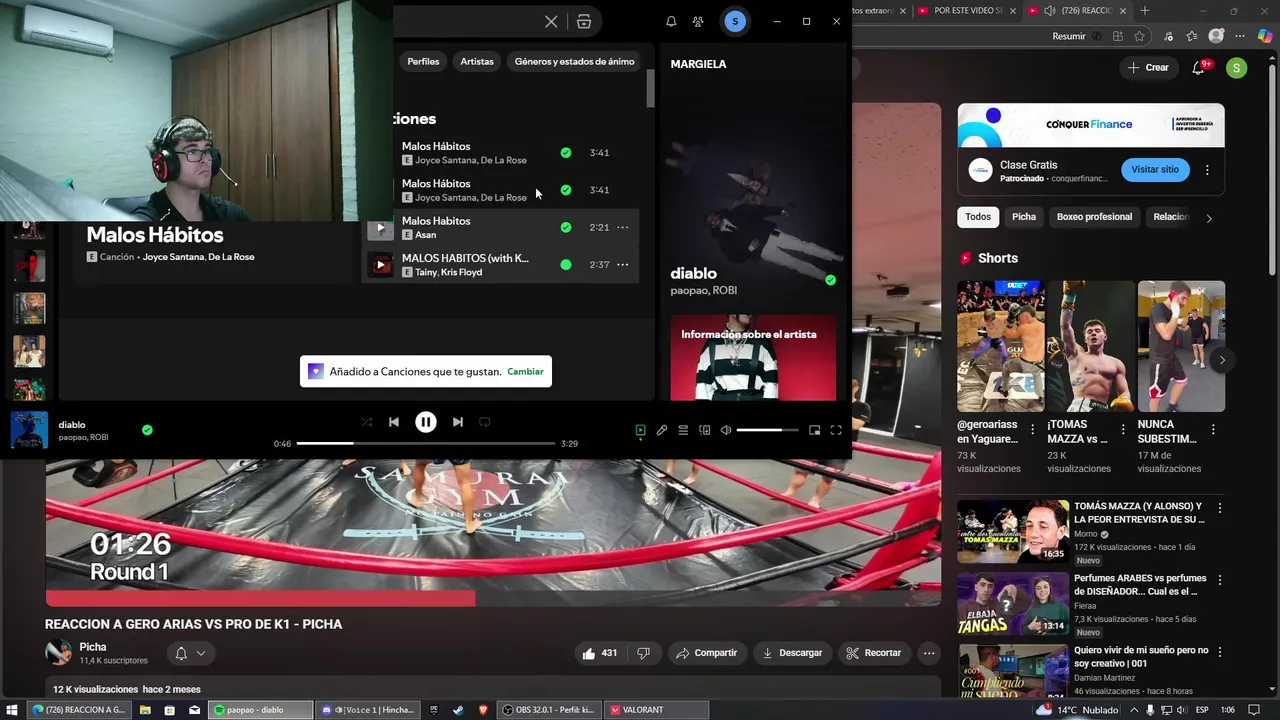Dislike the YouTube video
This screenshot has width=1280, height=720.
(643, 653)
